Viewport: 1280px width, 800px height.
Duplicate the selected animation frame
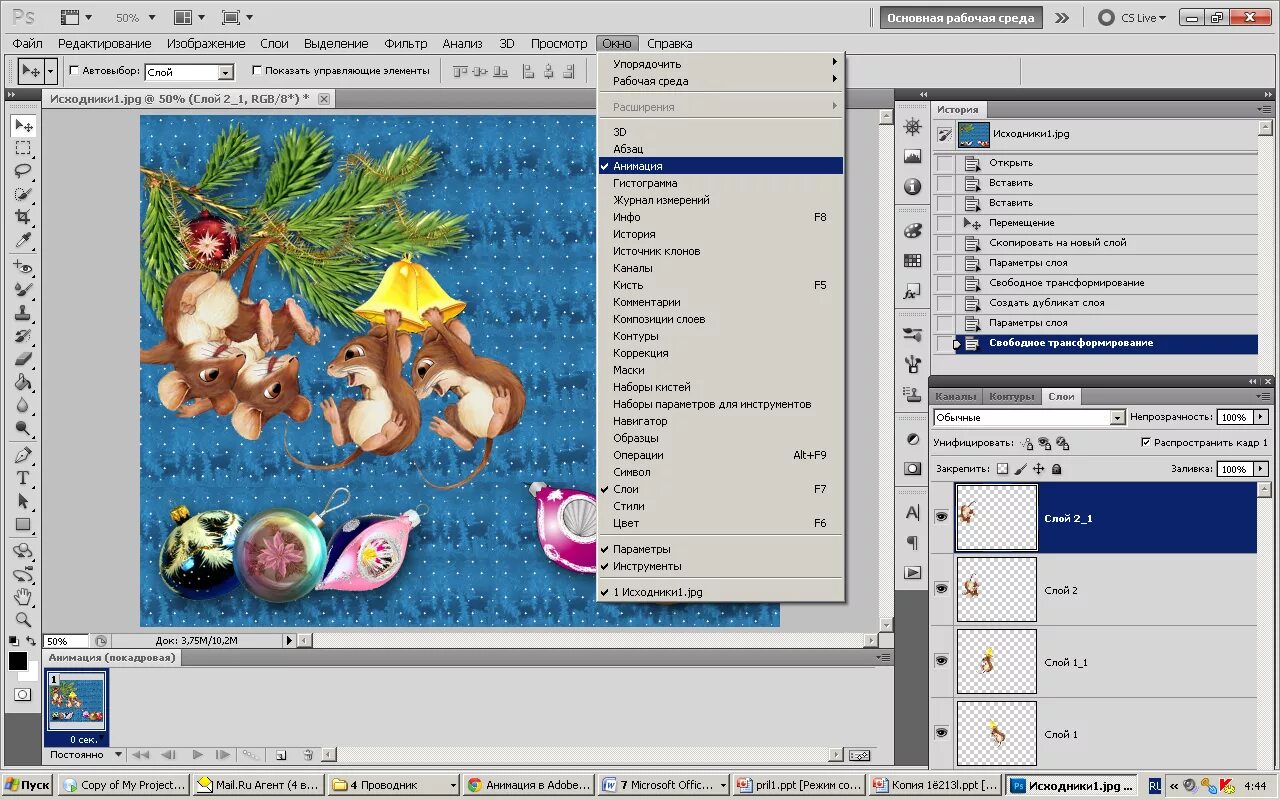pyautogui.click(x=281, y=755)
